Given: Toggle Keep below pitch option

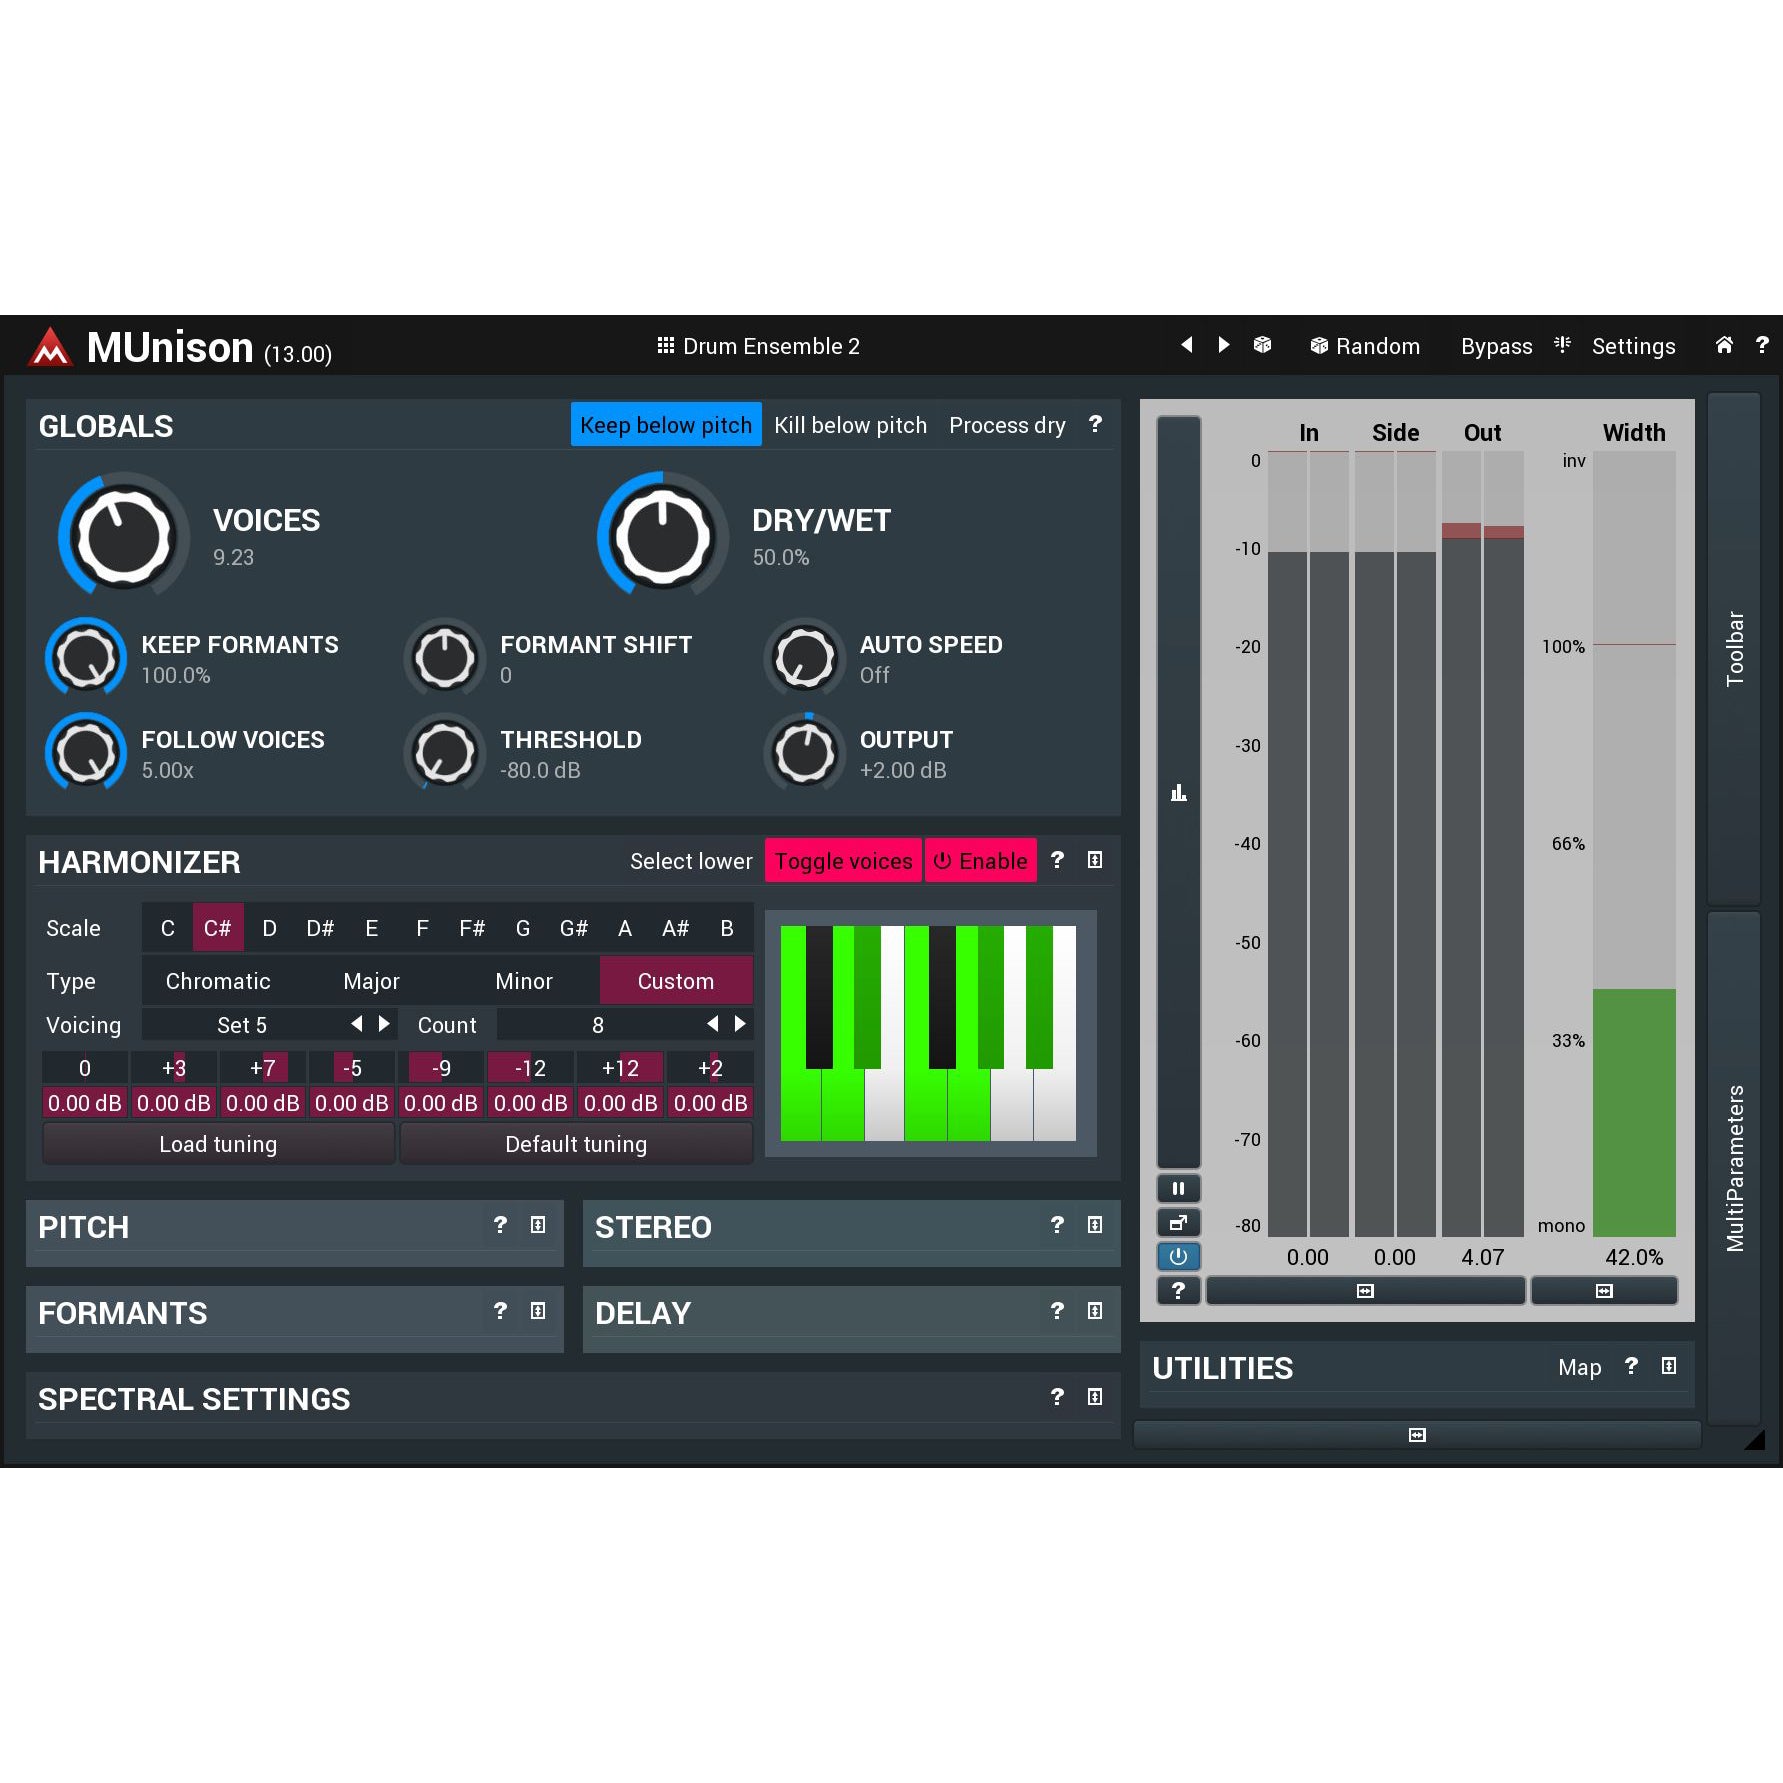Looking at the screenshot, I should pos(665,425).
